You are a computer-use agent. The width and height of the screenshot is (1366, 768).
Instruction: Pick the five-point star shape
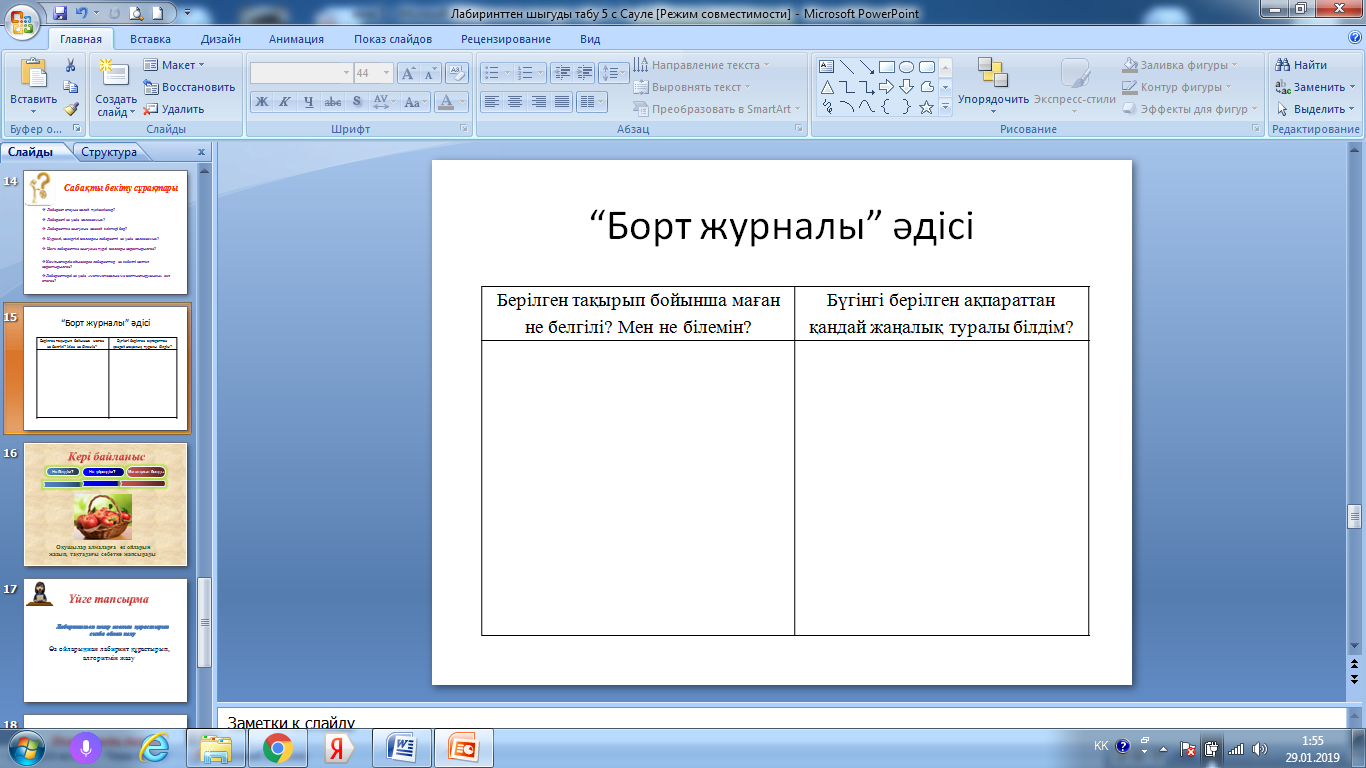click(927, 106)
